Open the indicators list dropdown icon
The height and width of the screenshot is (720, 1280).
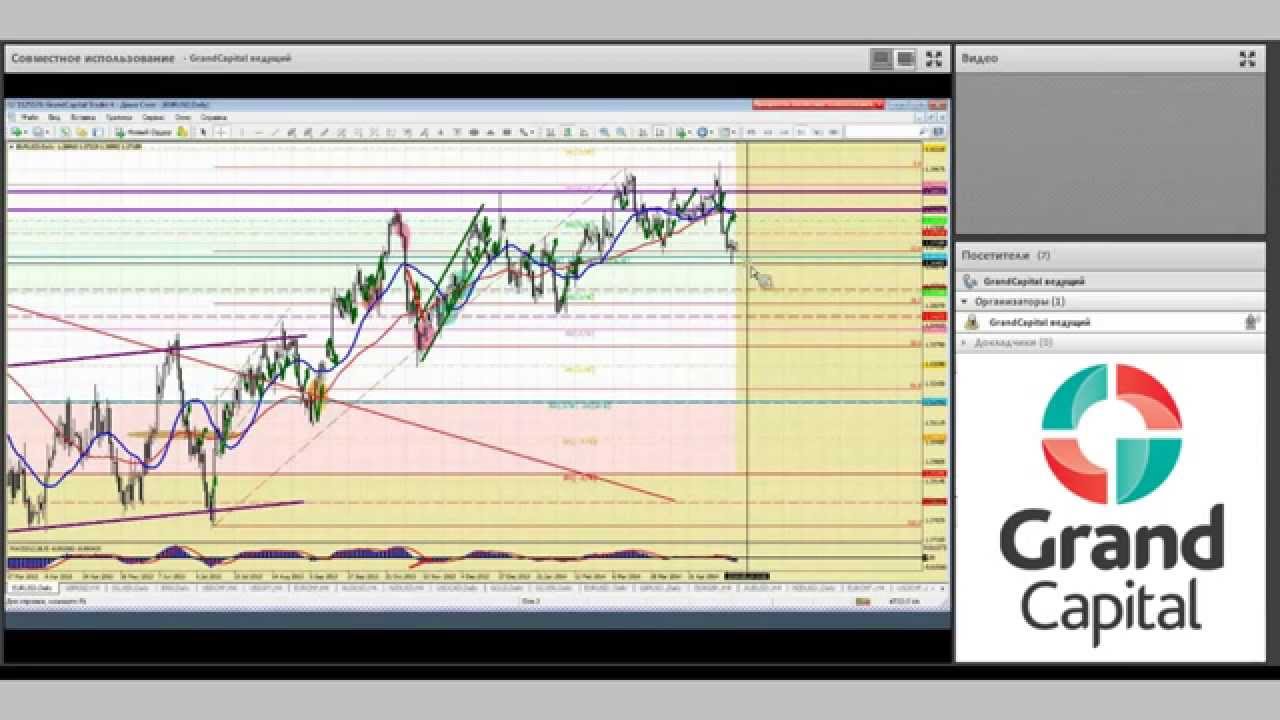pos(683,132)
